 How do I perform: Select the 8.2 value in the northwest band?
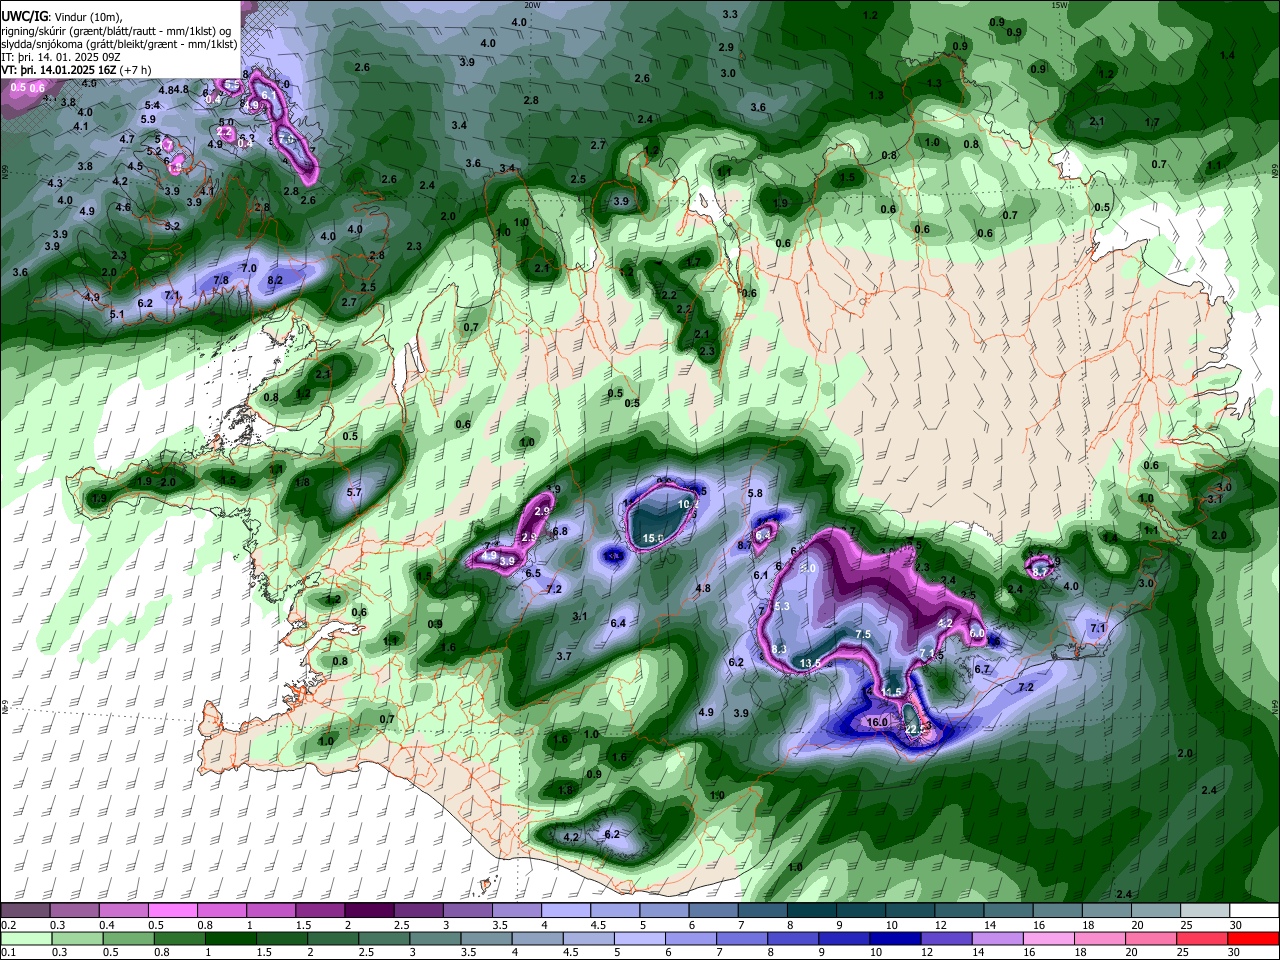[275, 280]
